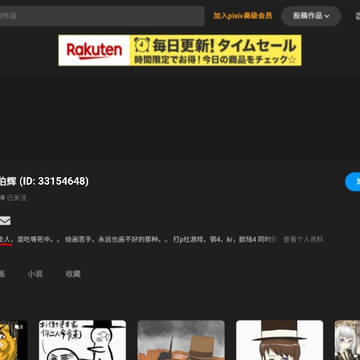The height and width of the screenshot is (360, 360).
Task: Open the grey sky brown hat thumbnail
Action: pos(181,340)
